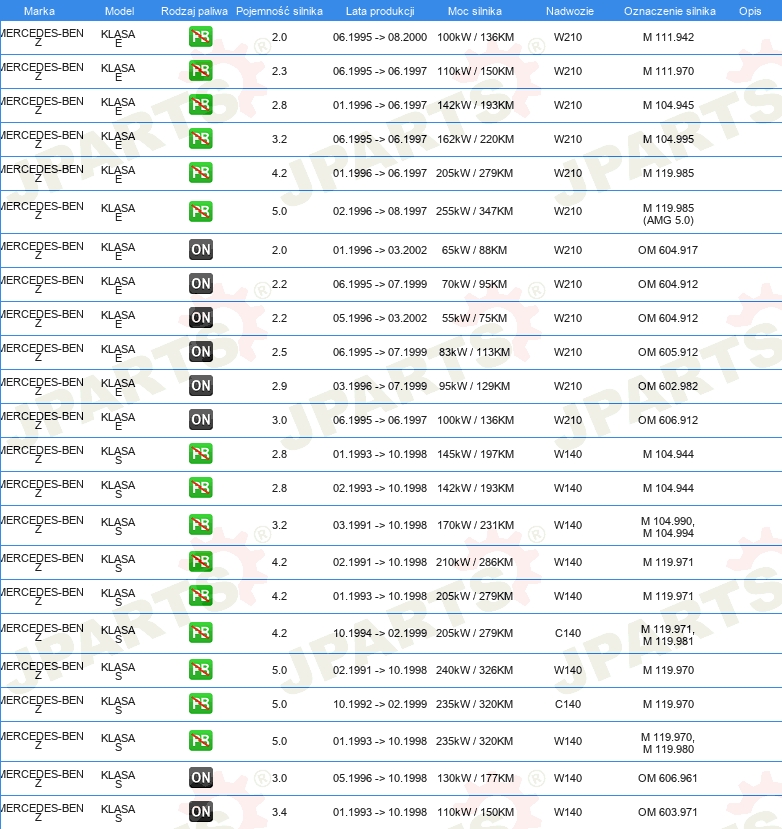
Task: Click the Moc silnika column header
Action: [475, 11]
